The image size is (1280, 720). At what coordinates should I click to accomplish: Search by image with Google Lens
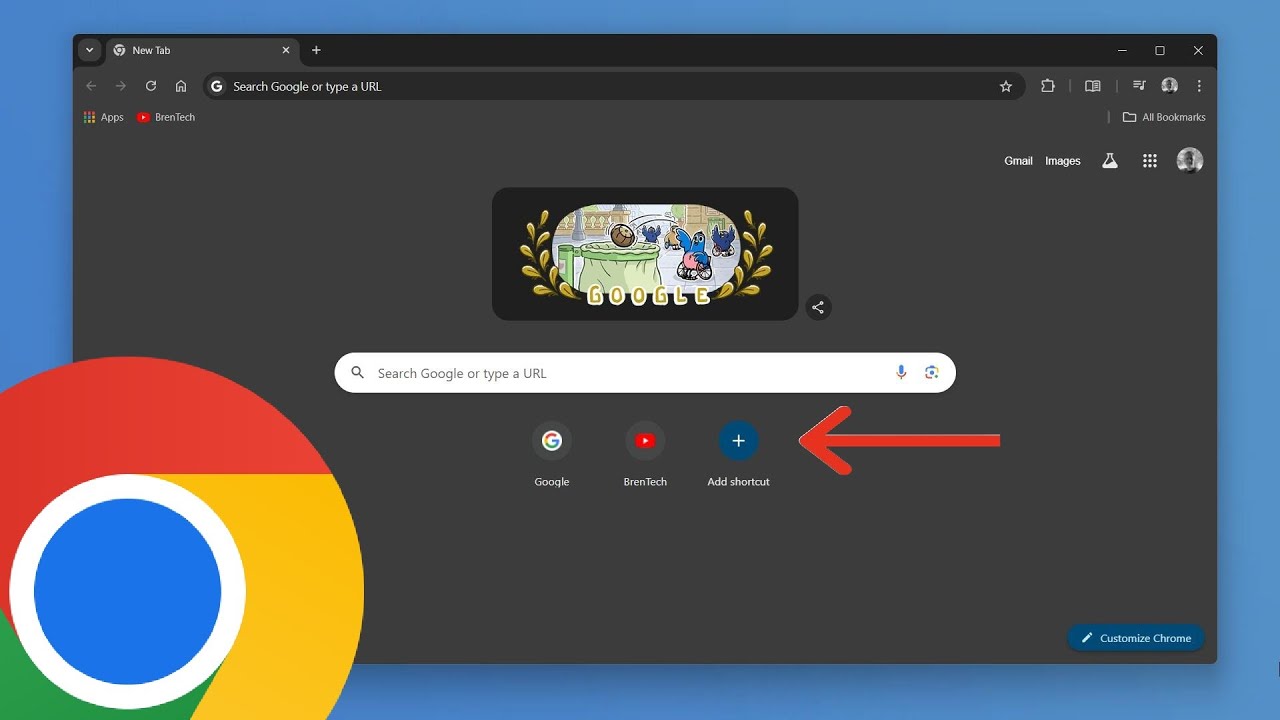tap(932, 373)
